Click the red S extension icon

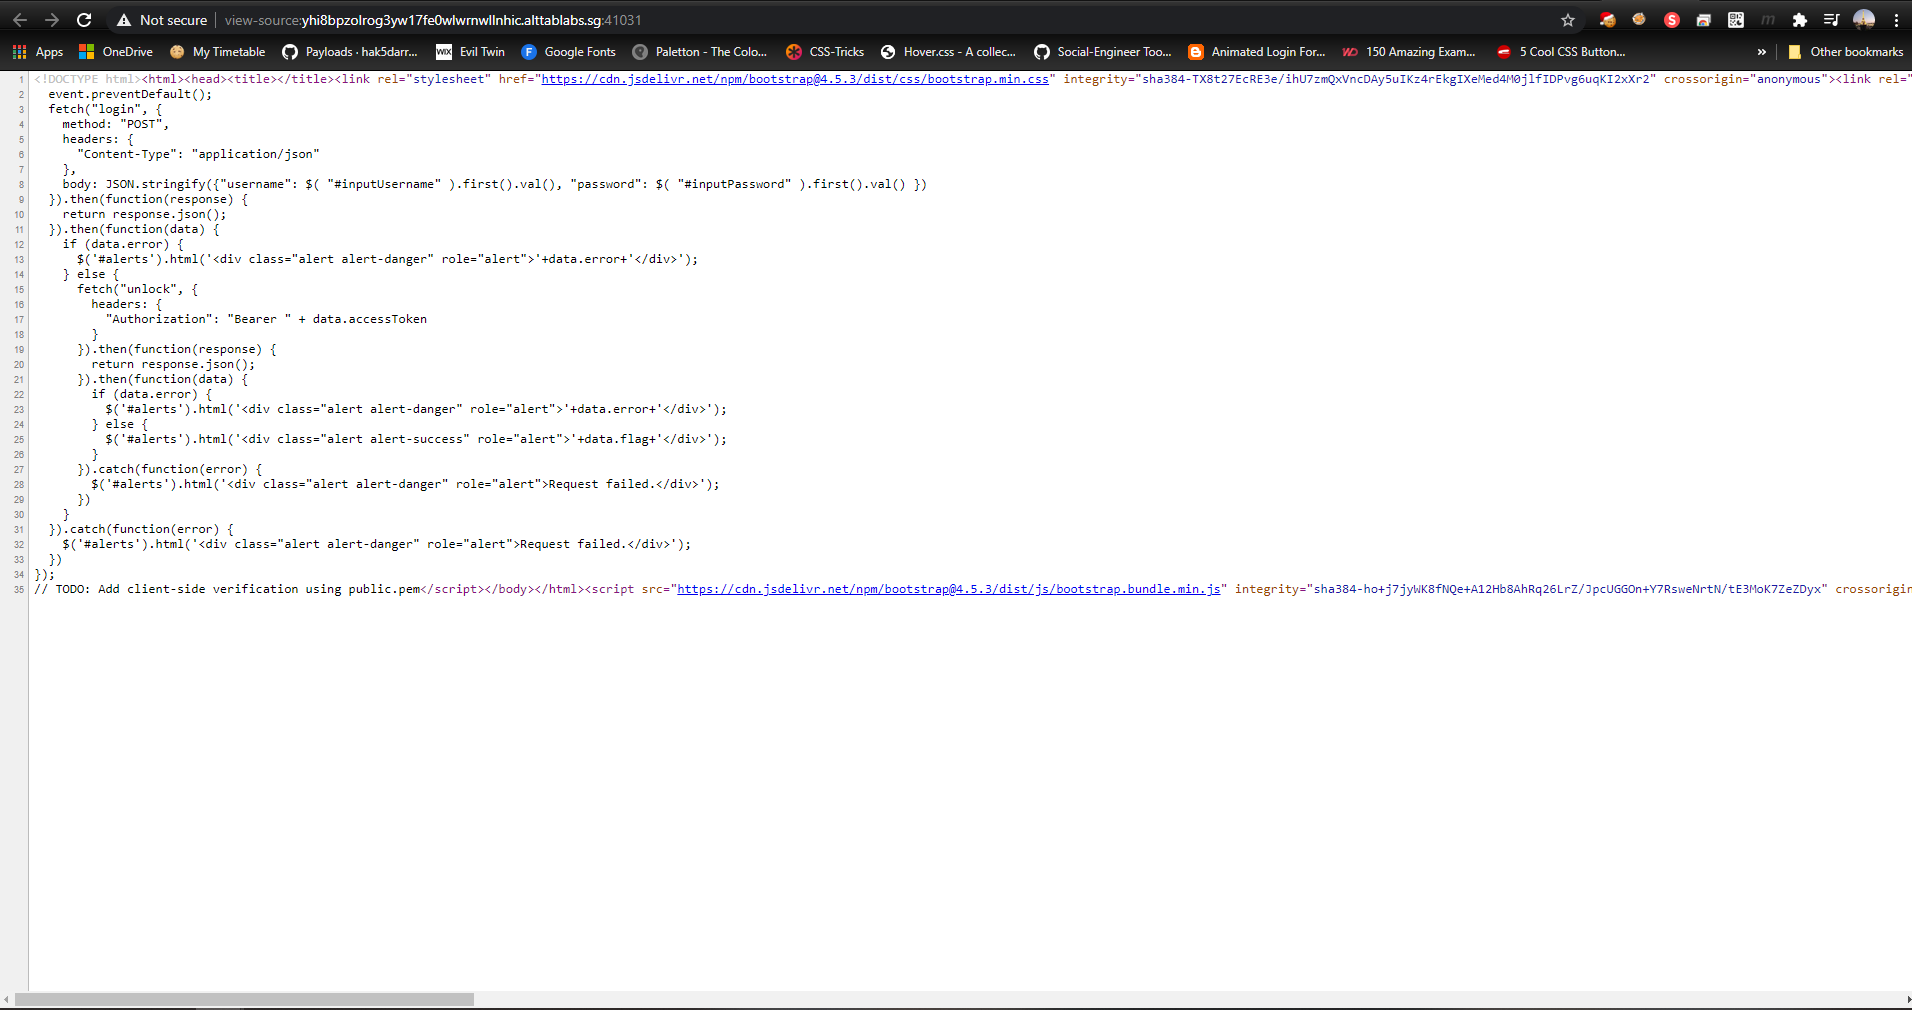[x=1671, y=20]
